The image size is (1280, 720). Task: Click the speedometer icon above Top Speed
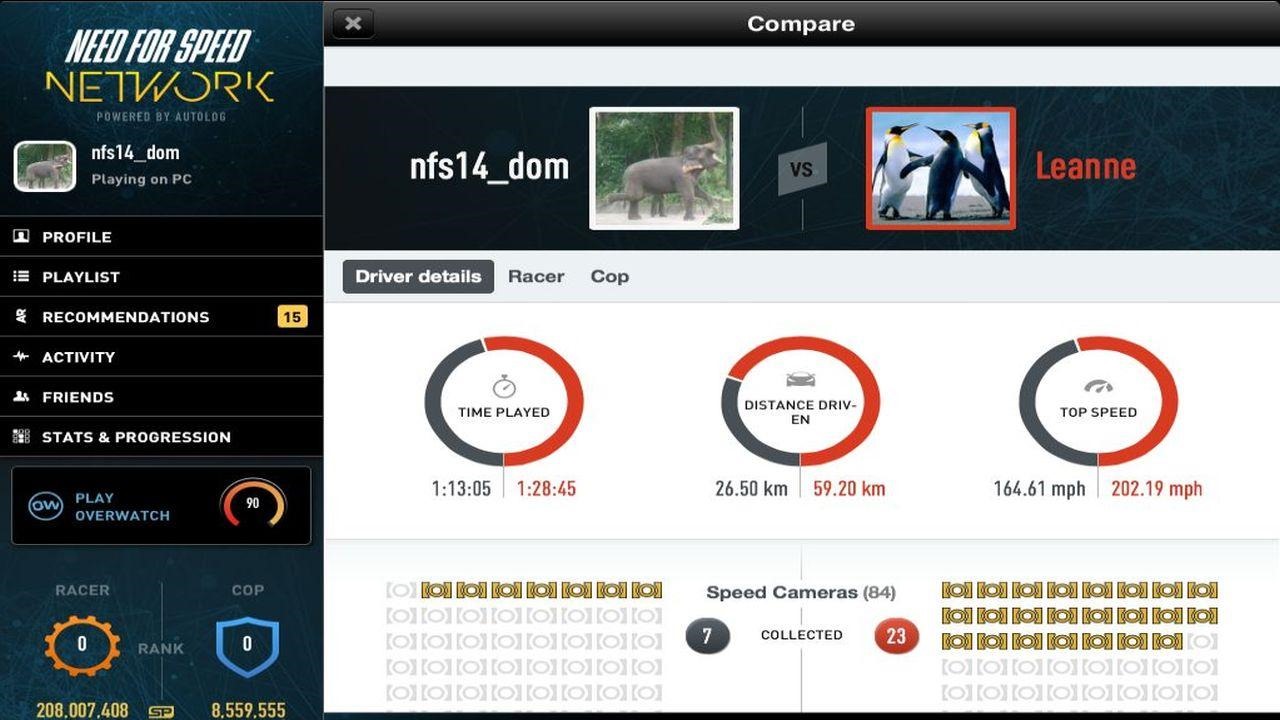(1098, 386)
